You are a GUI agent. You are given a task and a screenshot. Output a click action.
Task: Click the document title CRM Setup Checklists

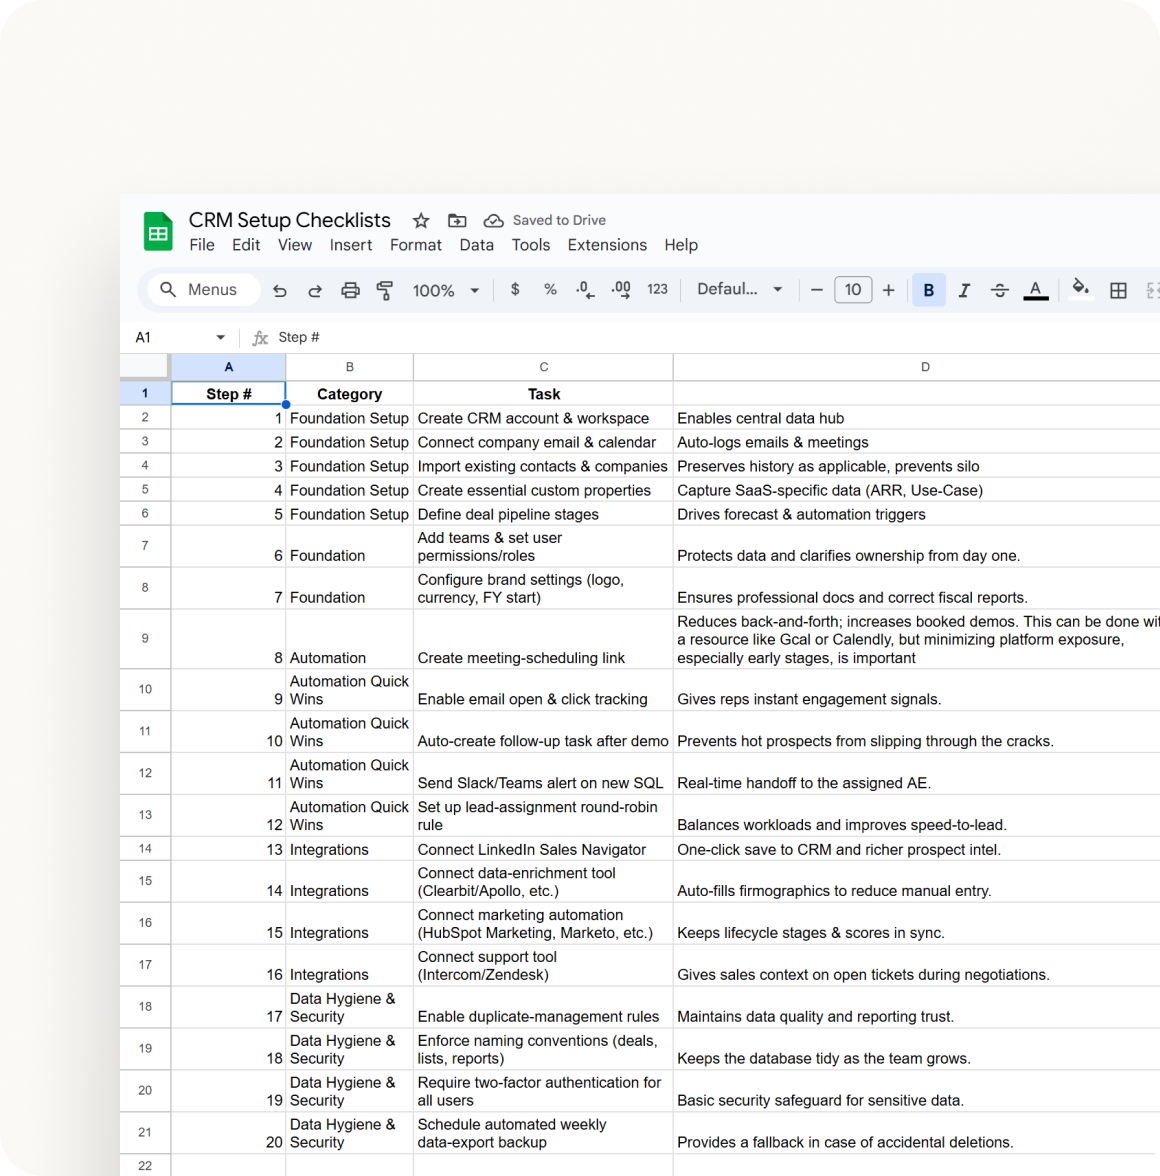click(x=289, y=220)
